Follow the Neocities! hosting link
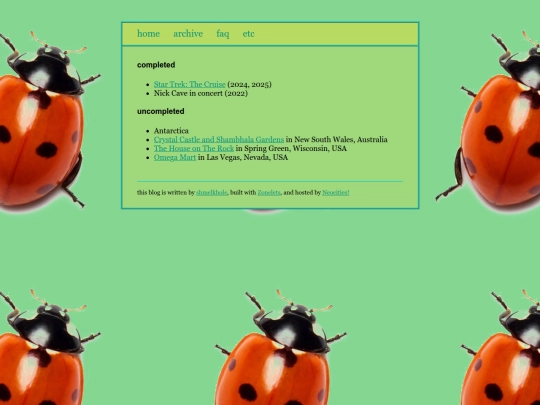Image resolution: width=540 pixels, height=405 pixels. pos(336,193)
